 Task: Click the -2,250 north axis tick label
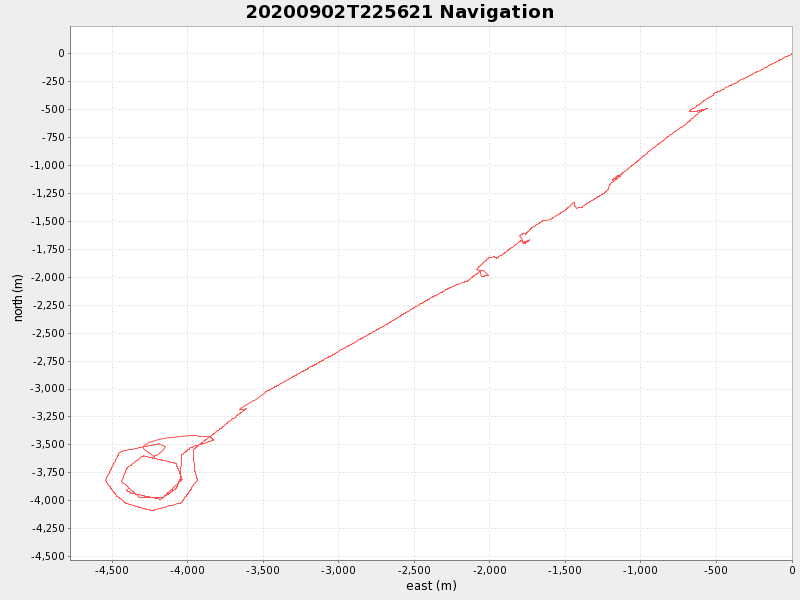point(46,305)
